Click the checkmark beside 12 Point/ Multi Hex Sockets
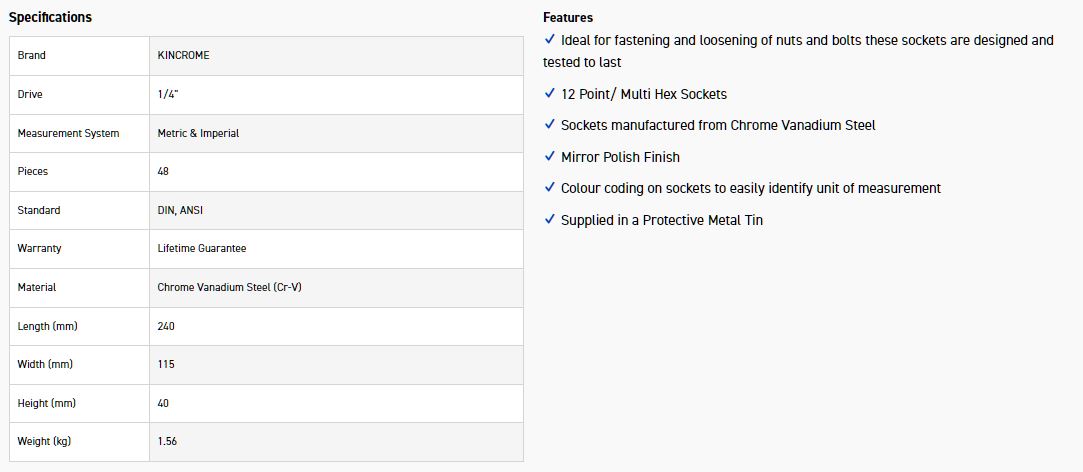 coord(549,93)
